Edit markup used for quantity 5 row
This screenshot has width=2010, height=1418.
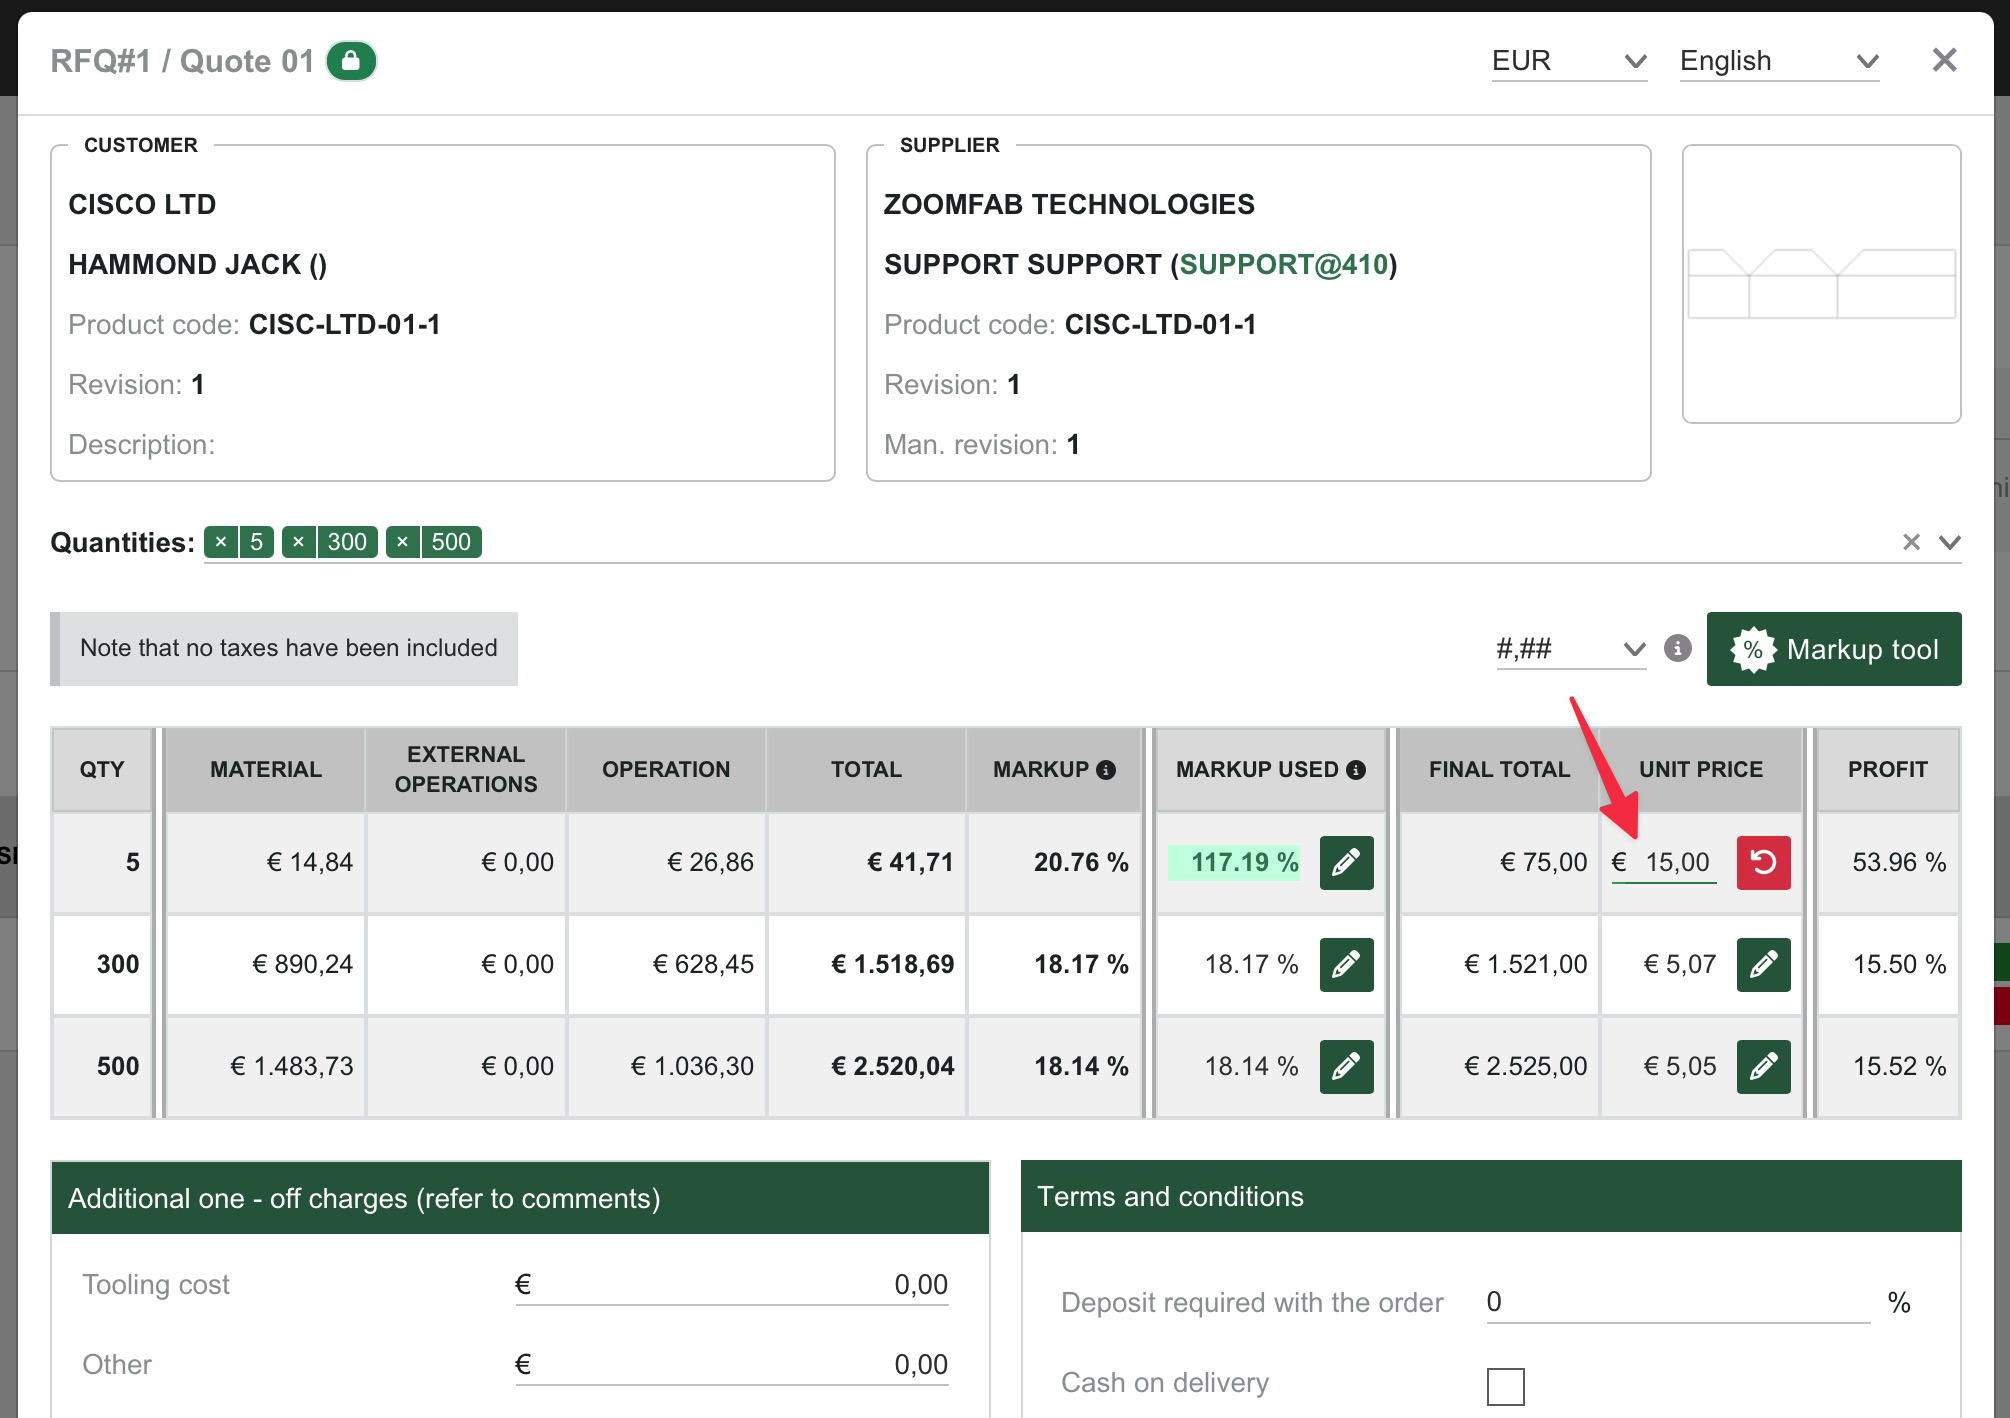(x=1346, y=862)
